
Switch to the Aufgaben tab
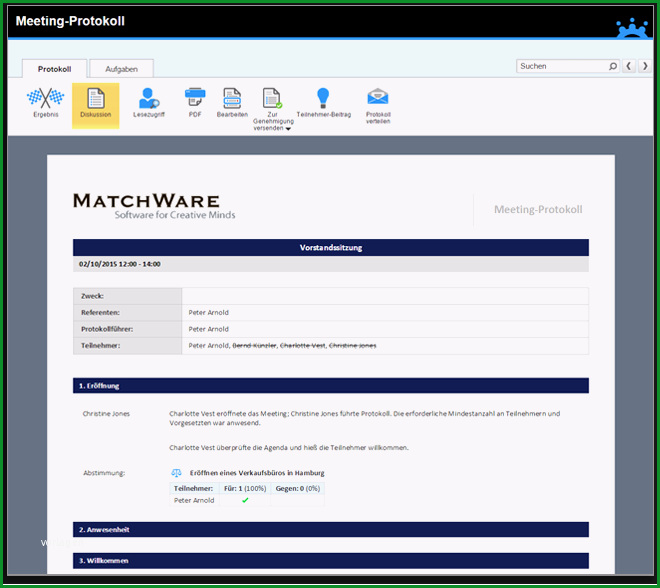tap(121, 69)
